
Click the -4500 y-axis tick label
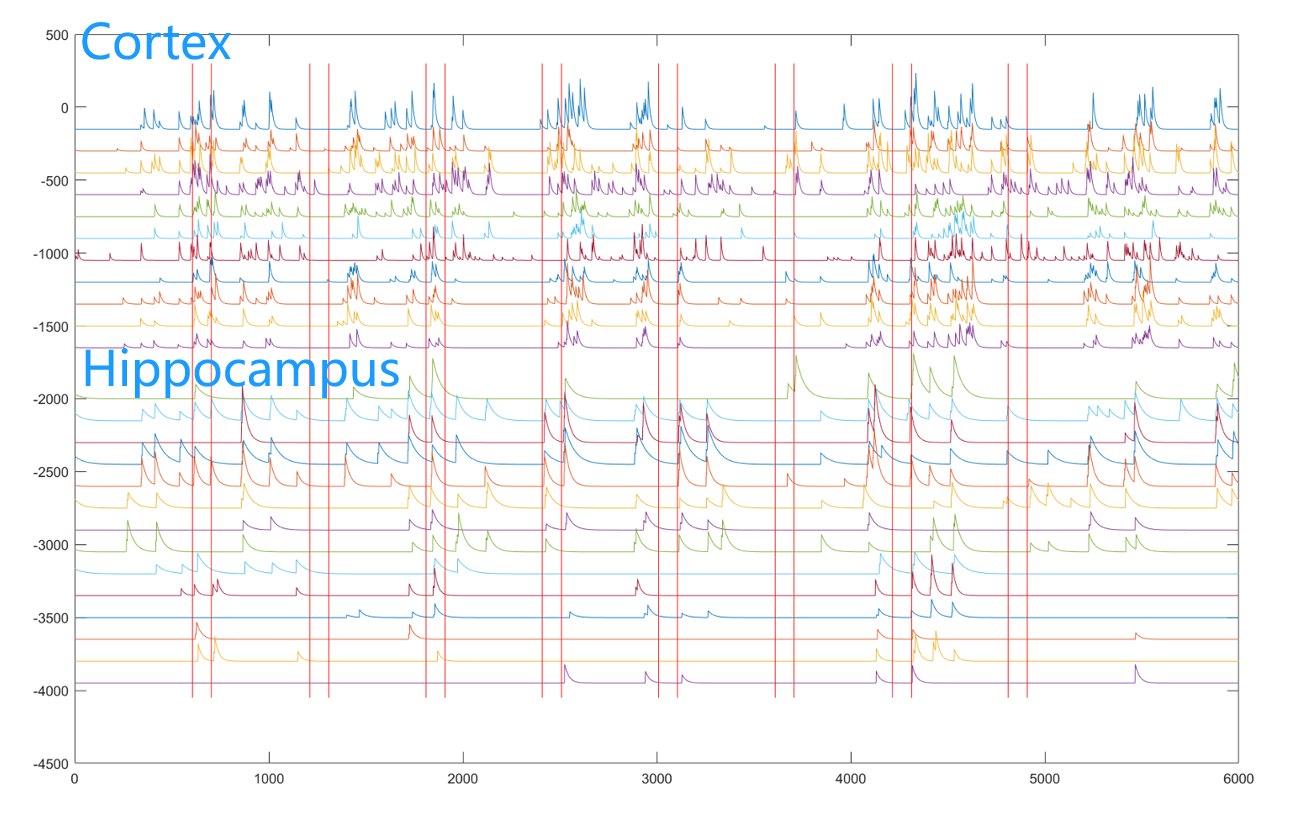pyautogui.click(x=50, y=764)
